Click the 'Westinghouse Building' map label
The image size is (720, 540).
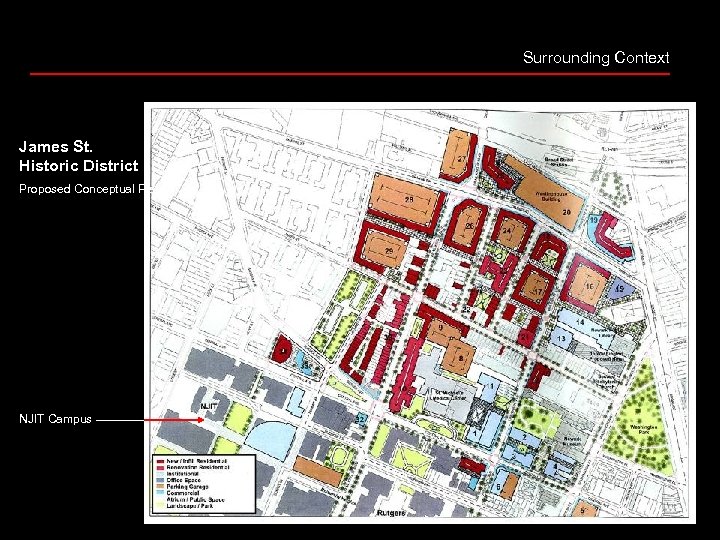[x=551, y=197]
